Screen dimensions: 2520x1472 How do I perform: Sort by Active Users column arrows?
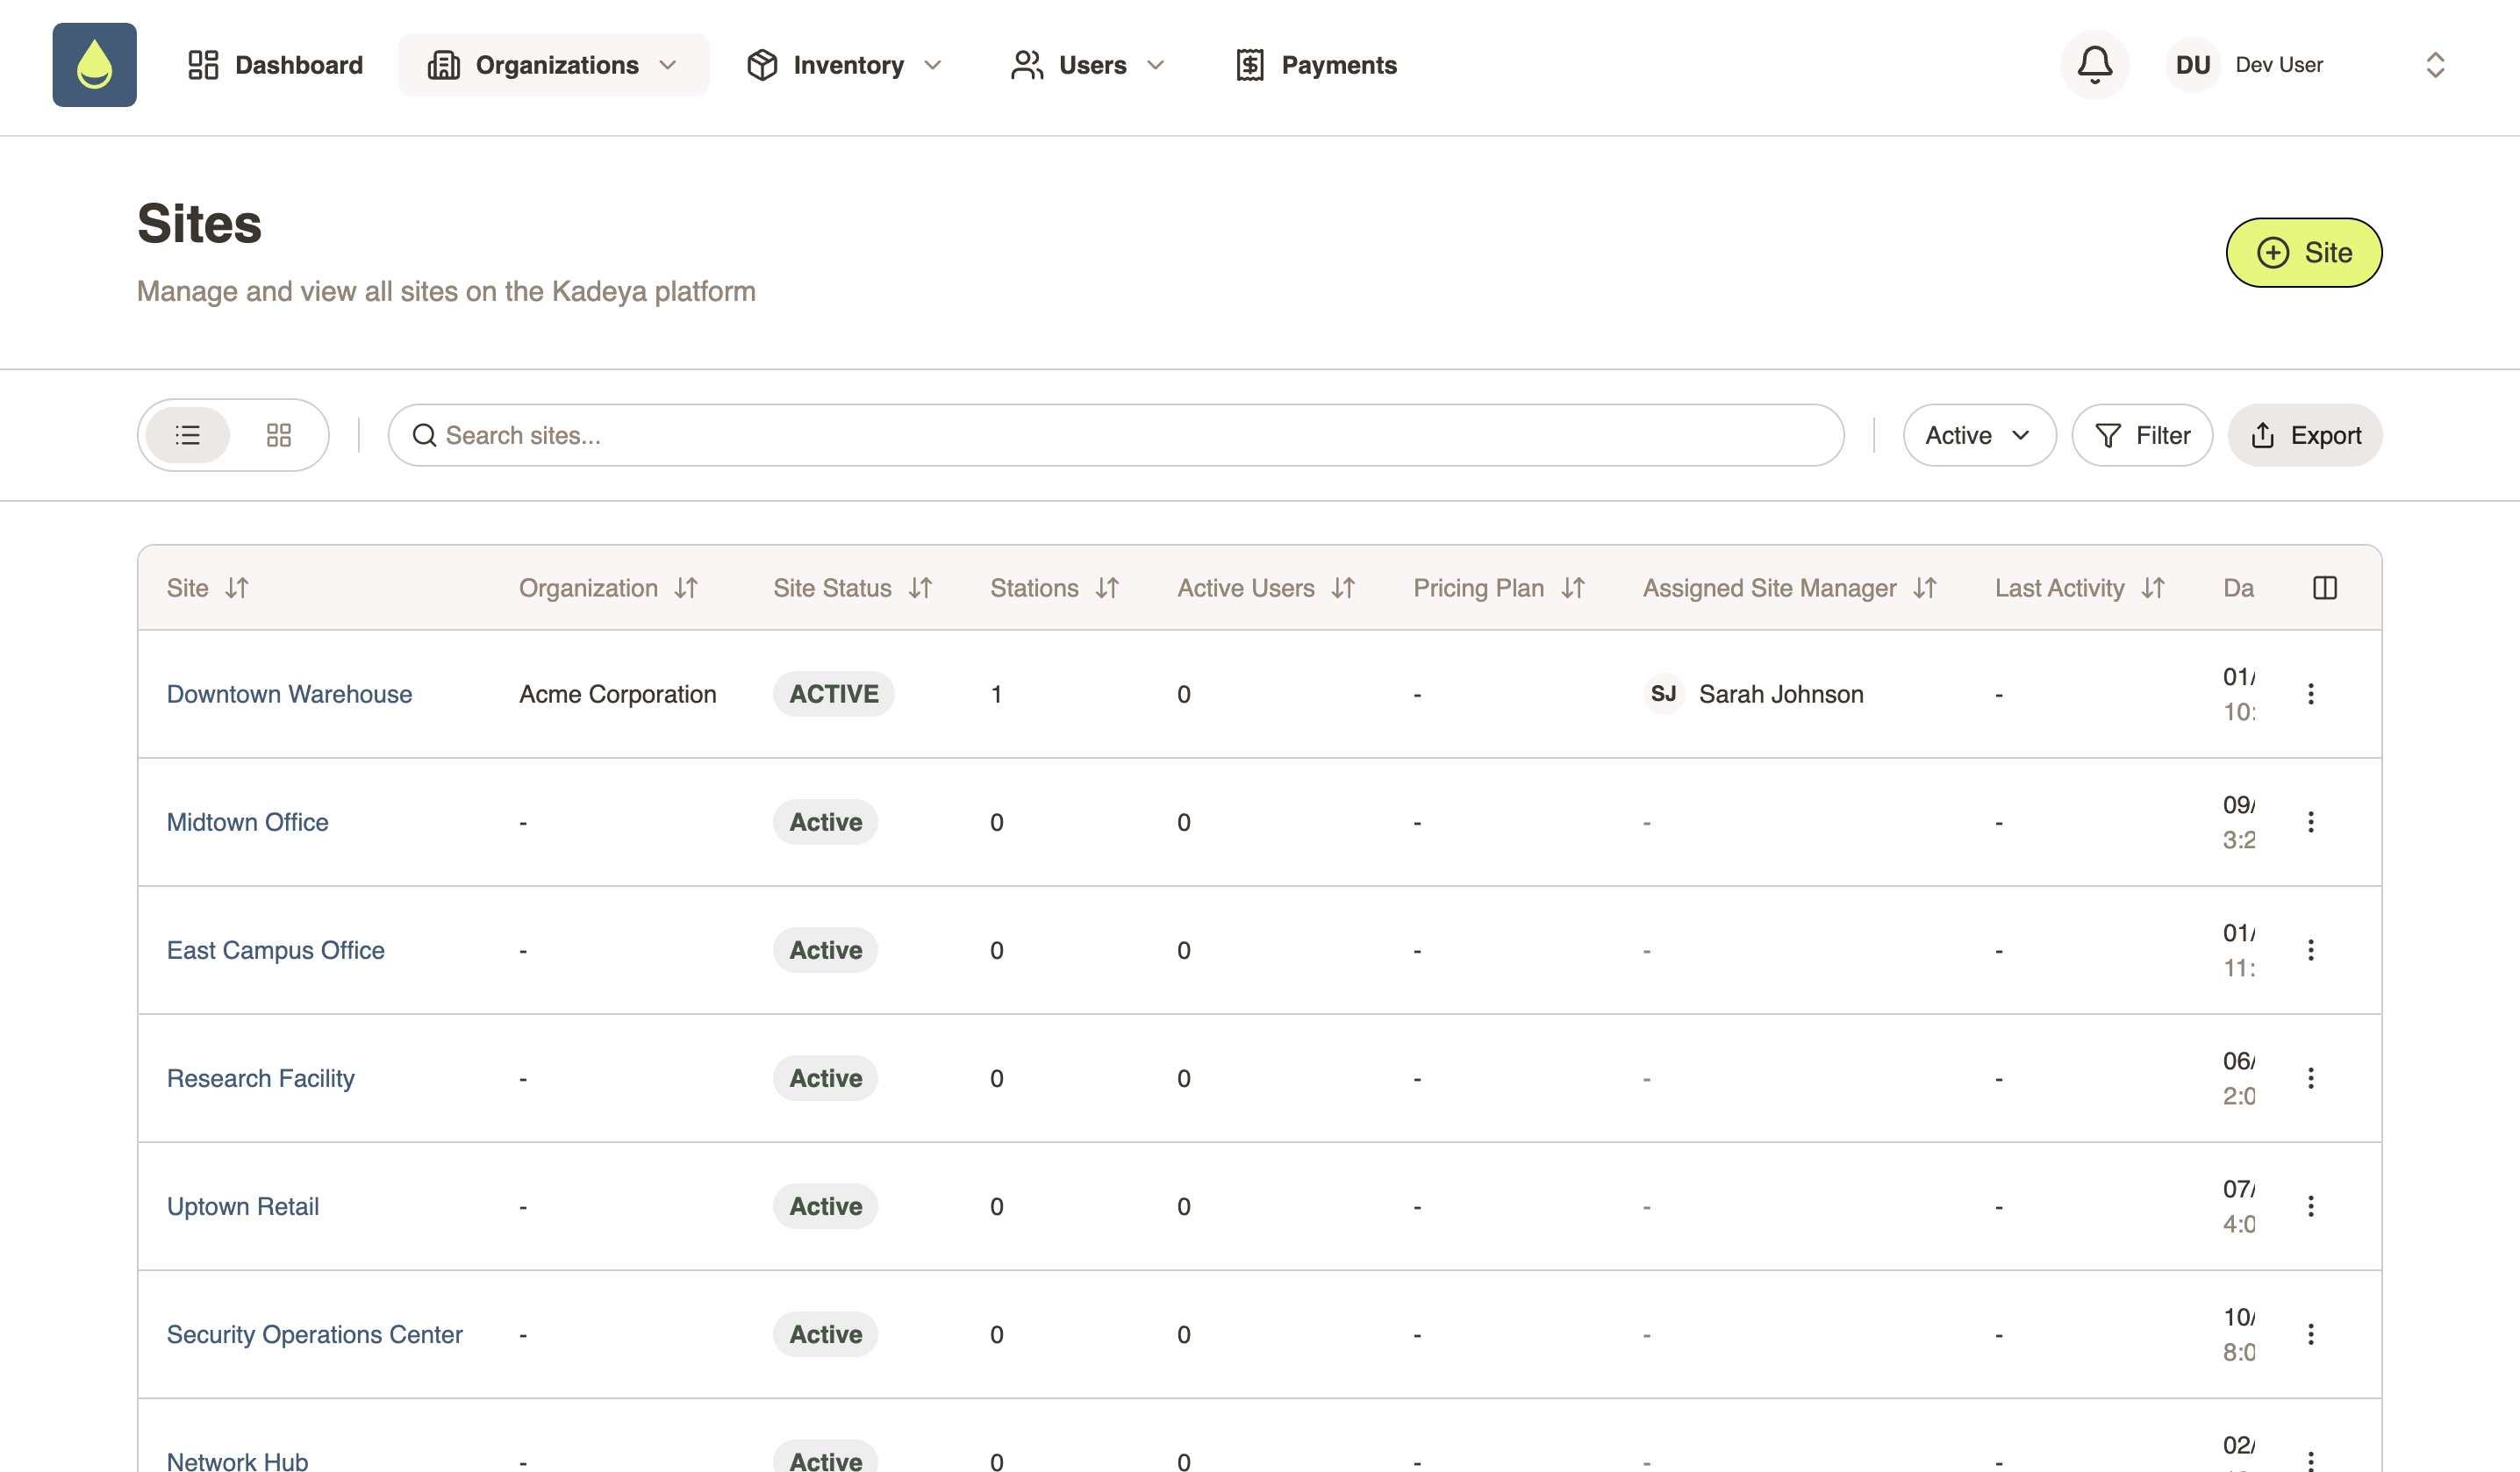click(1343, 588)
